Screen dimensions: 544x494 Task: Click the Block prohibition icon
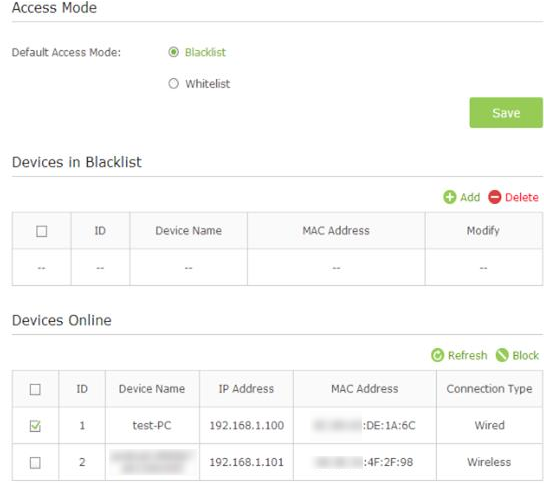[502, 355]
